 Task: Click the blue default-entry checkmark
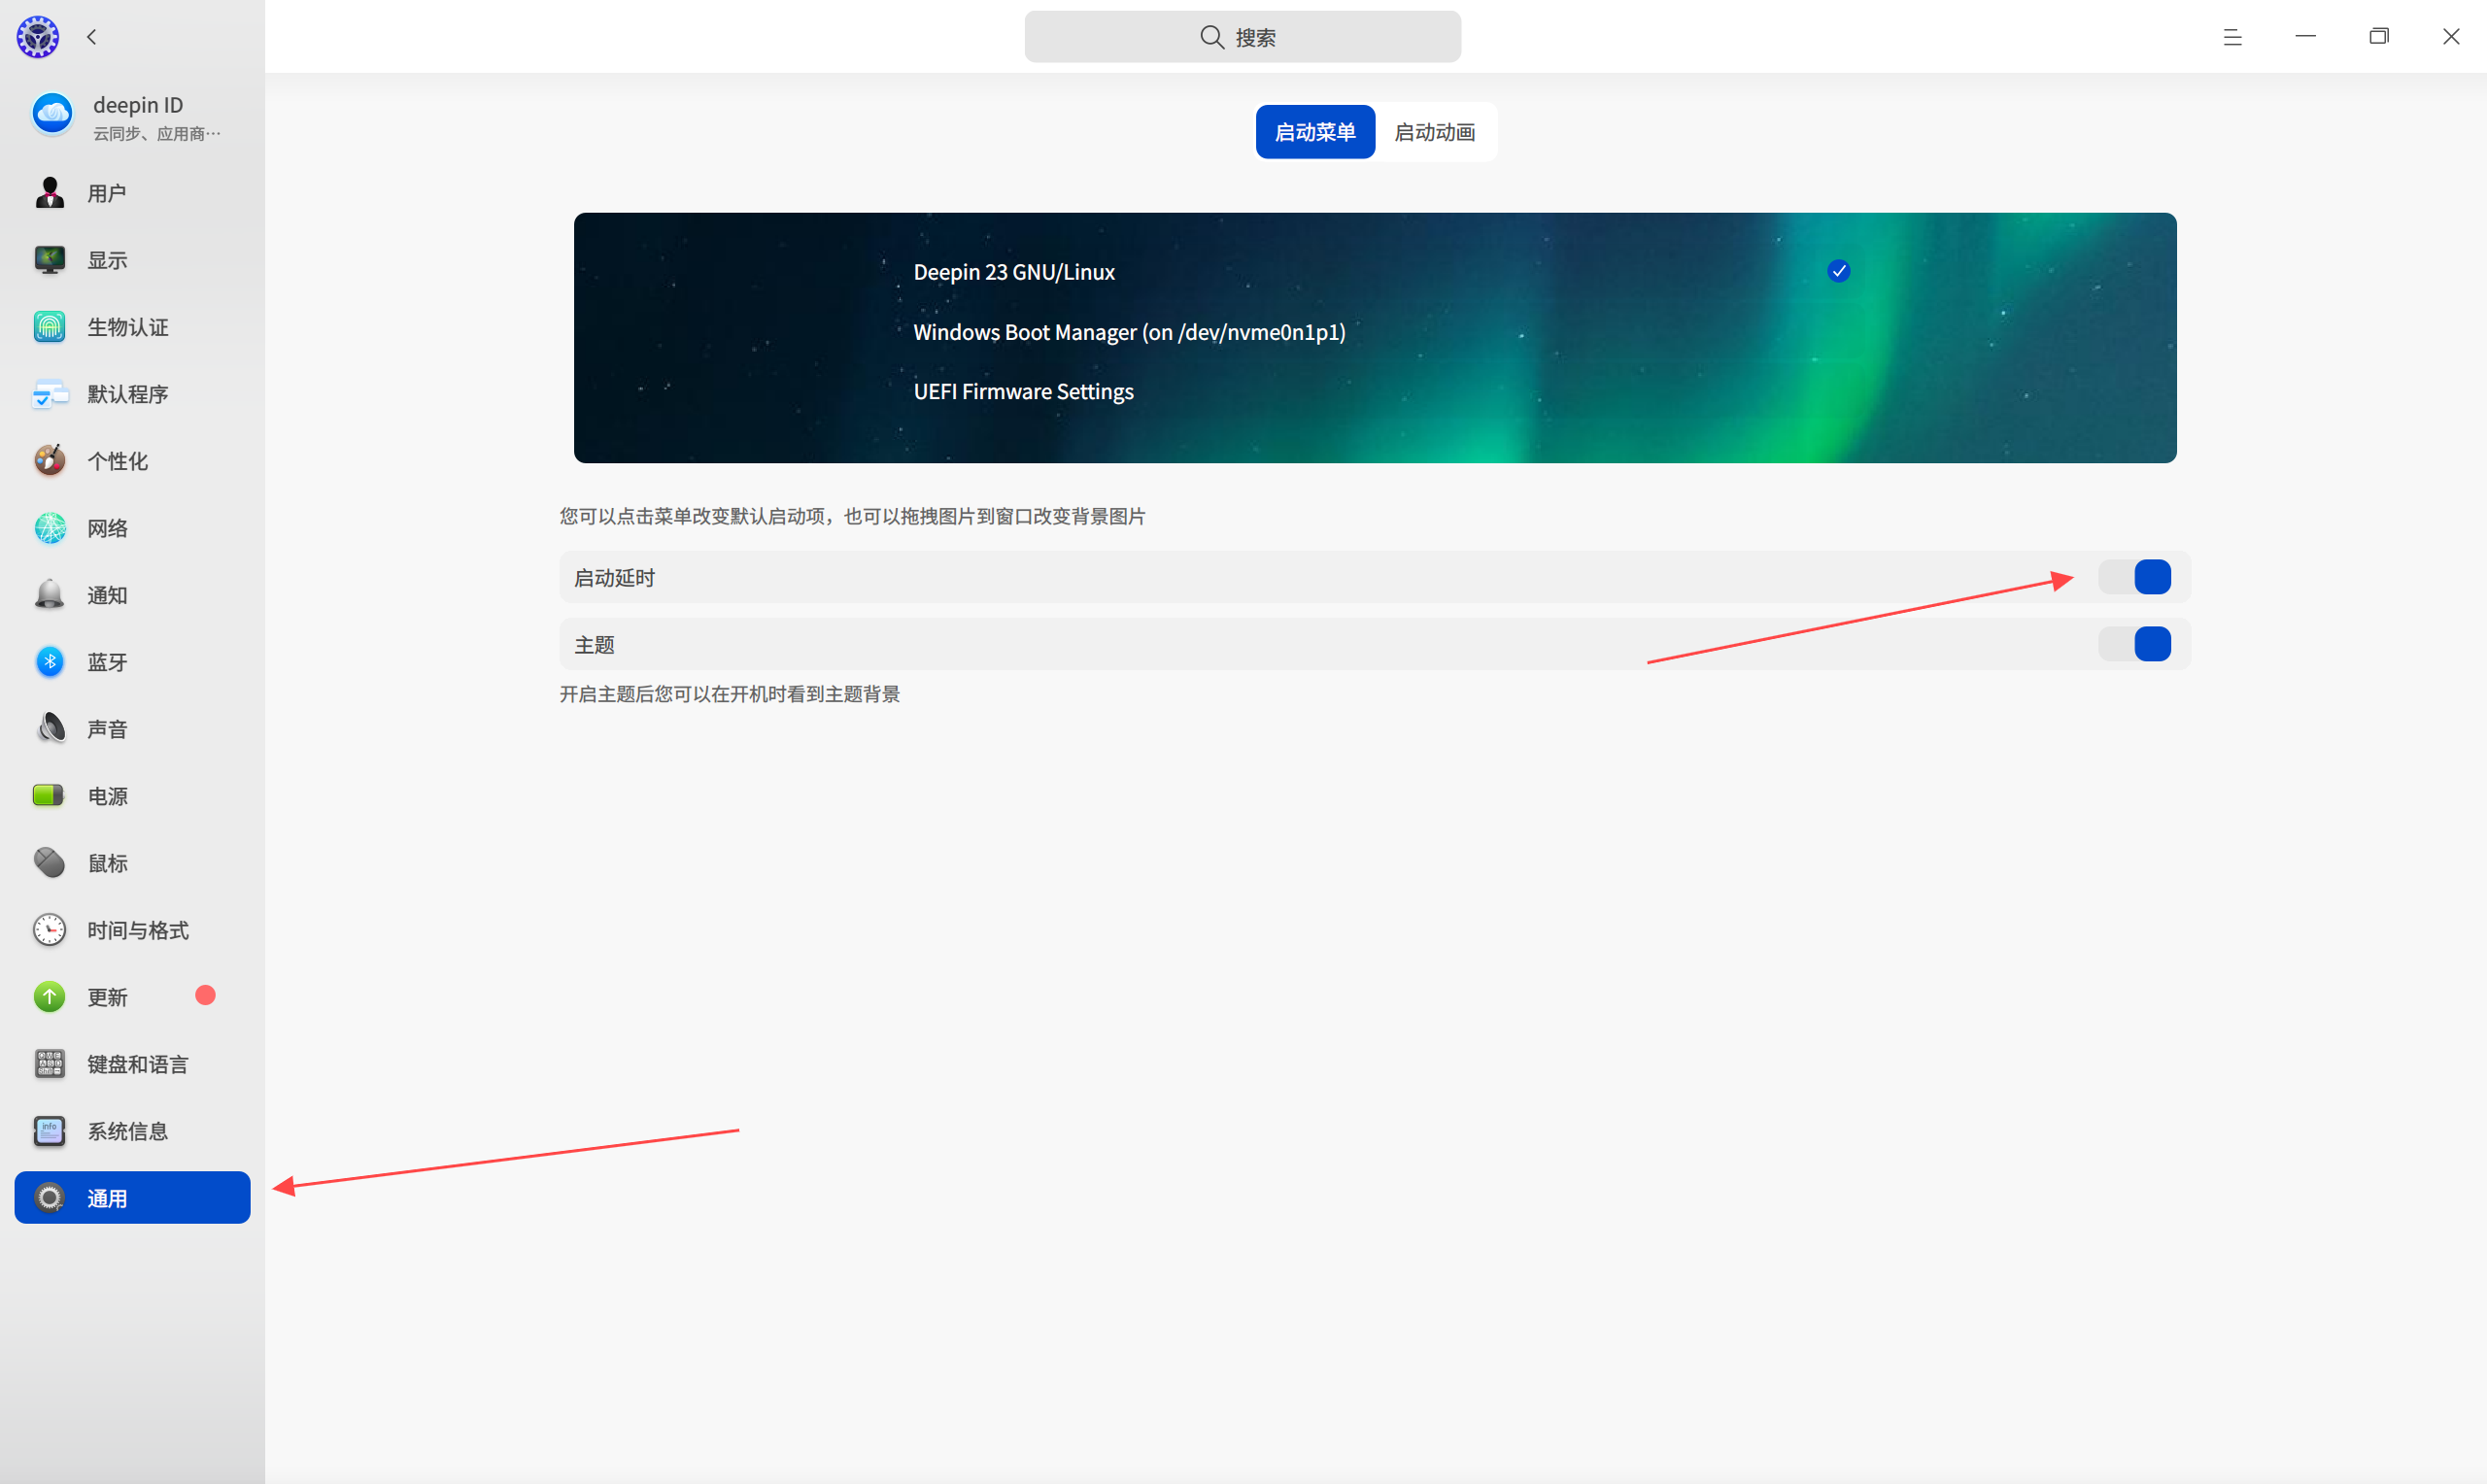coord(1838,271)
